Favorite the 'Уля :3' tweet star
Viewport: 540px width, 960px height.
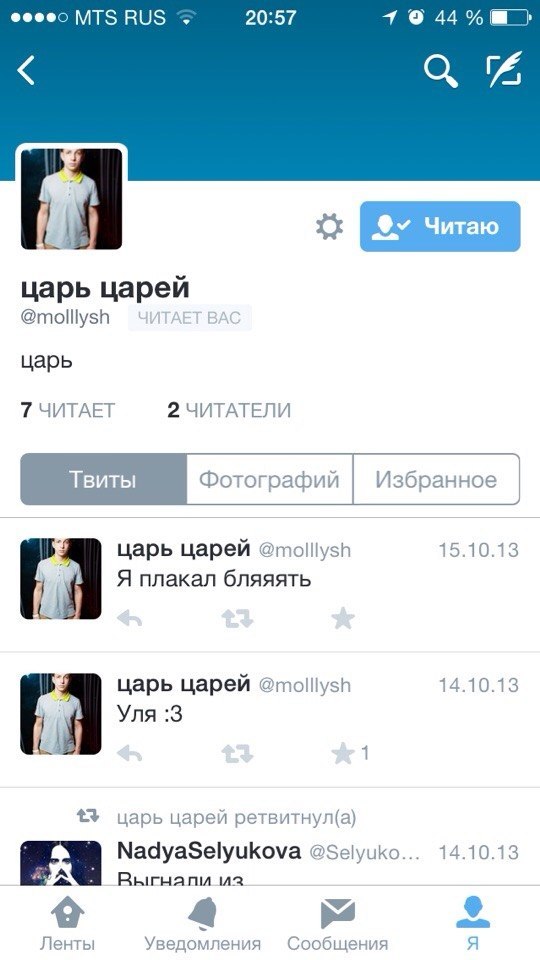[343, 754]
